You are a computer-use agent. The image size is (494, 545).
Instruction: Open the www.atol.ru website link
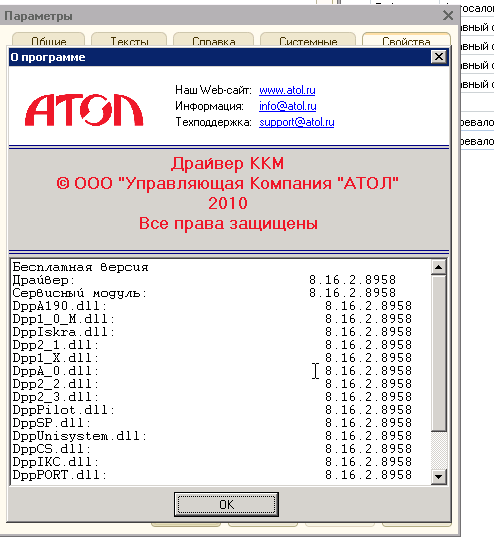coord(287,90)
